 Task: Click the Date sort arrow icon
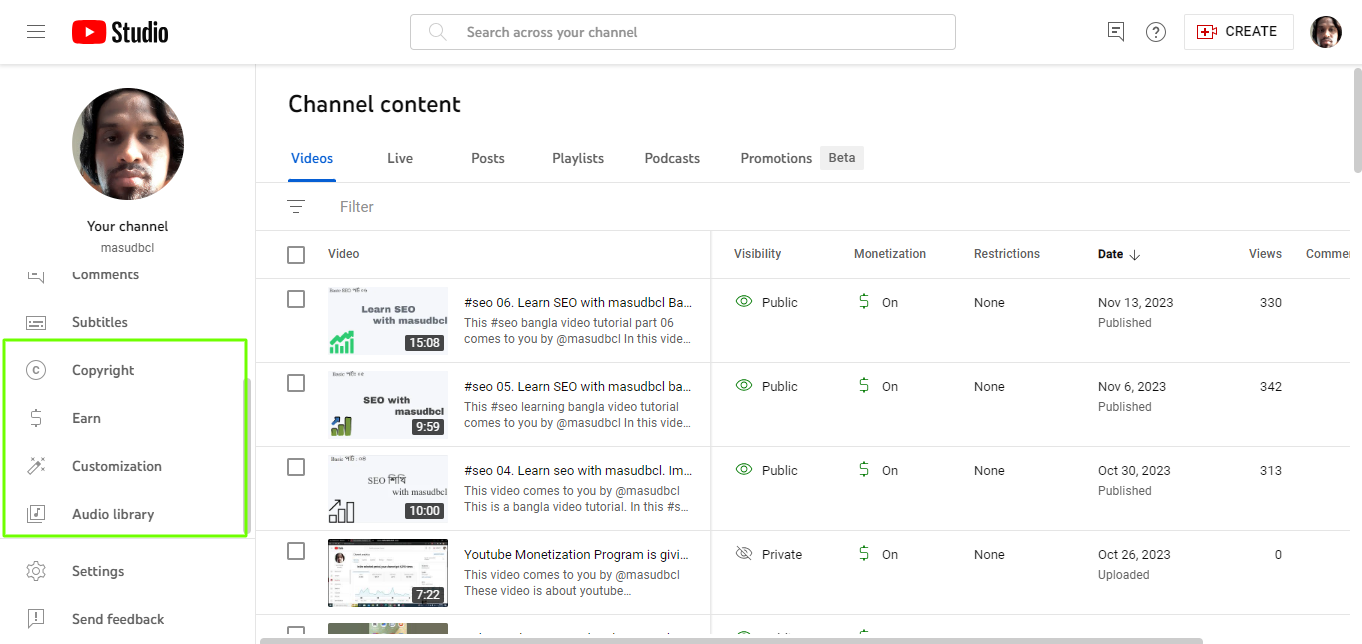coord(1135,254)
